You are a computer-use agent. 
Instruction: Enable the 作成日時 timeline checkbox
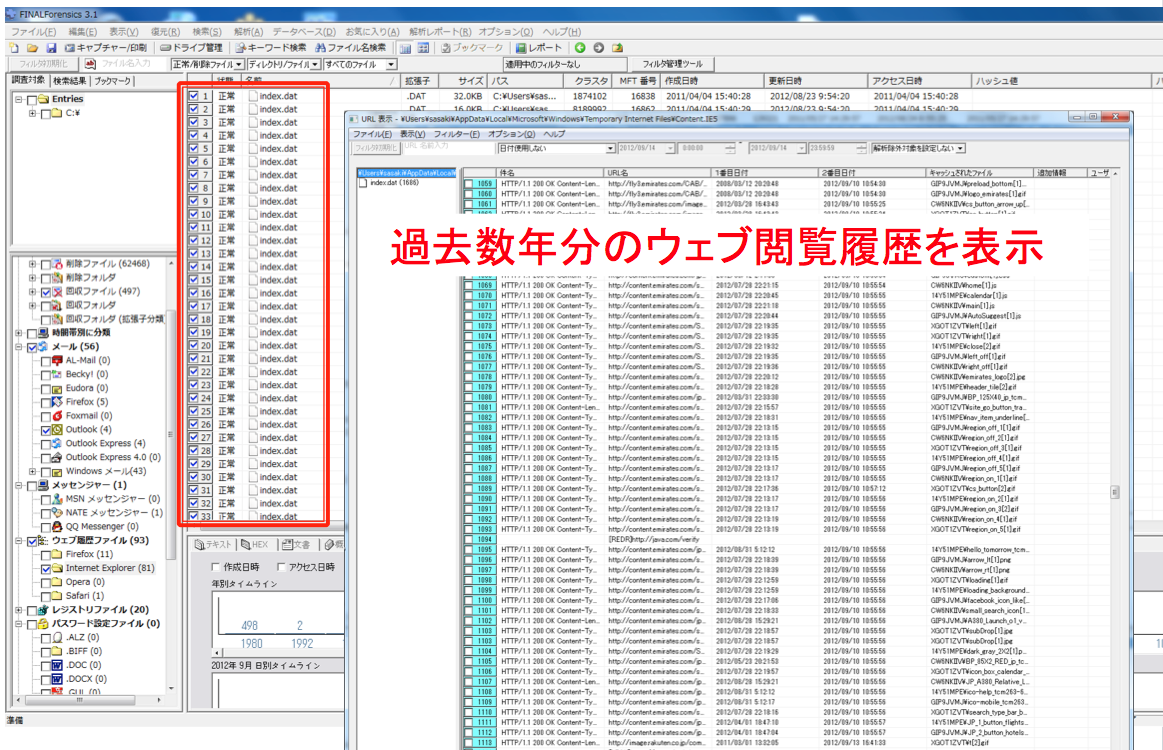pyautogui.click(x=215, y=567)
